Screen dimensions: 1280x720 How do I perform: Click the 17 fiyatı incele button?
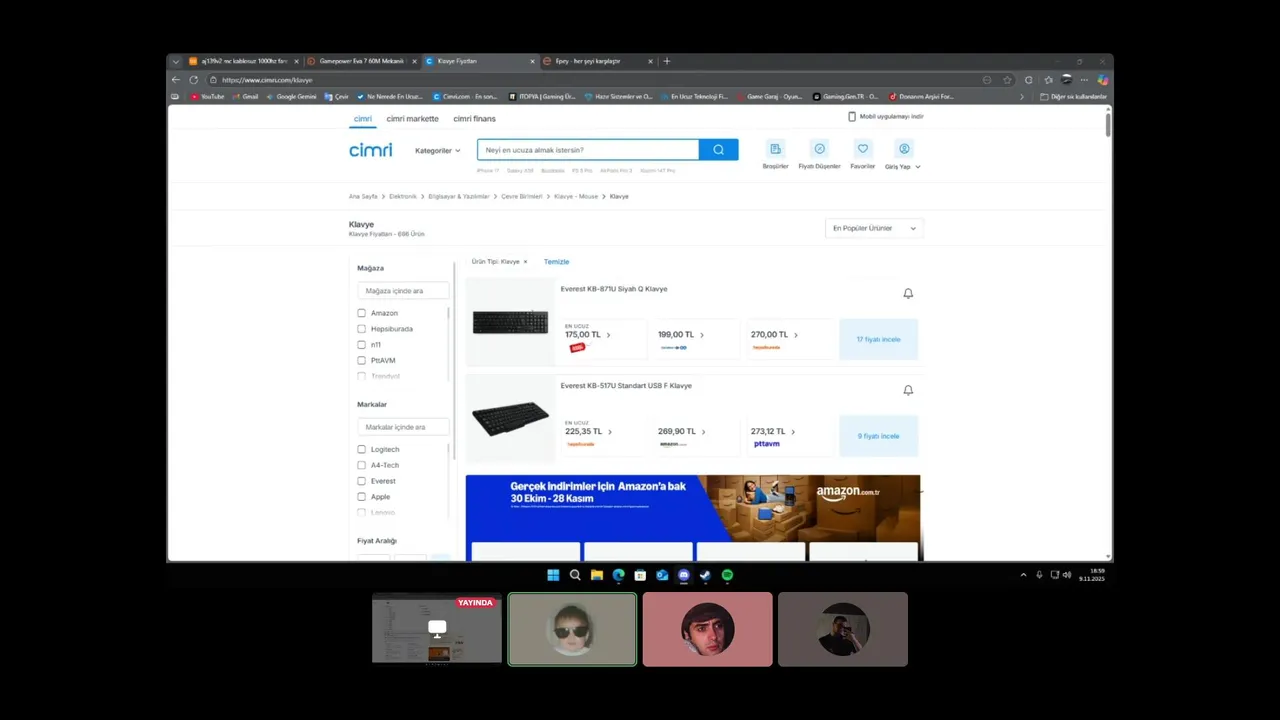pyautogui.click(x=879, y=339)
